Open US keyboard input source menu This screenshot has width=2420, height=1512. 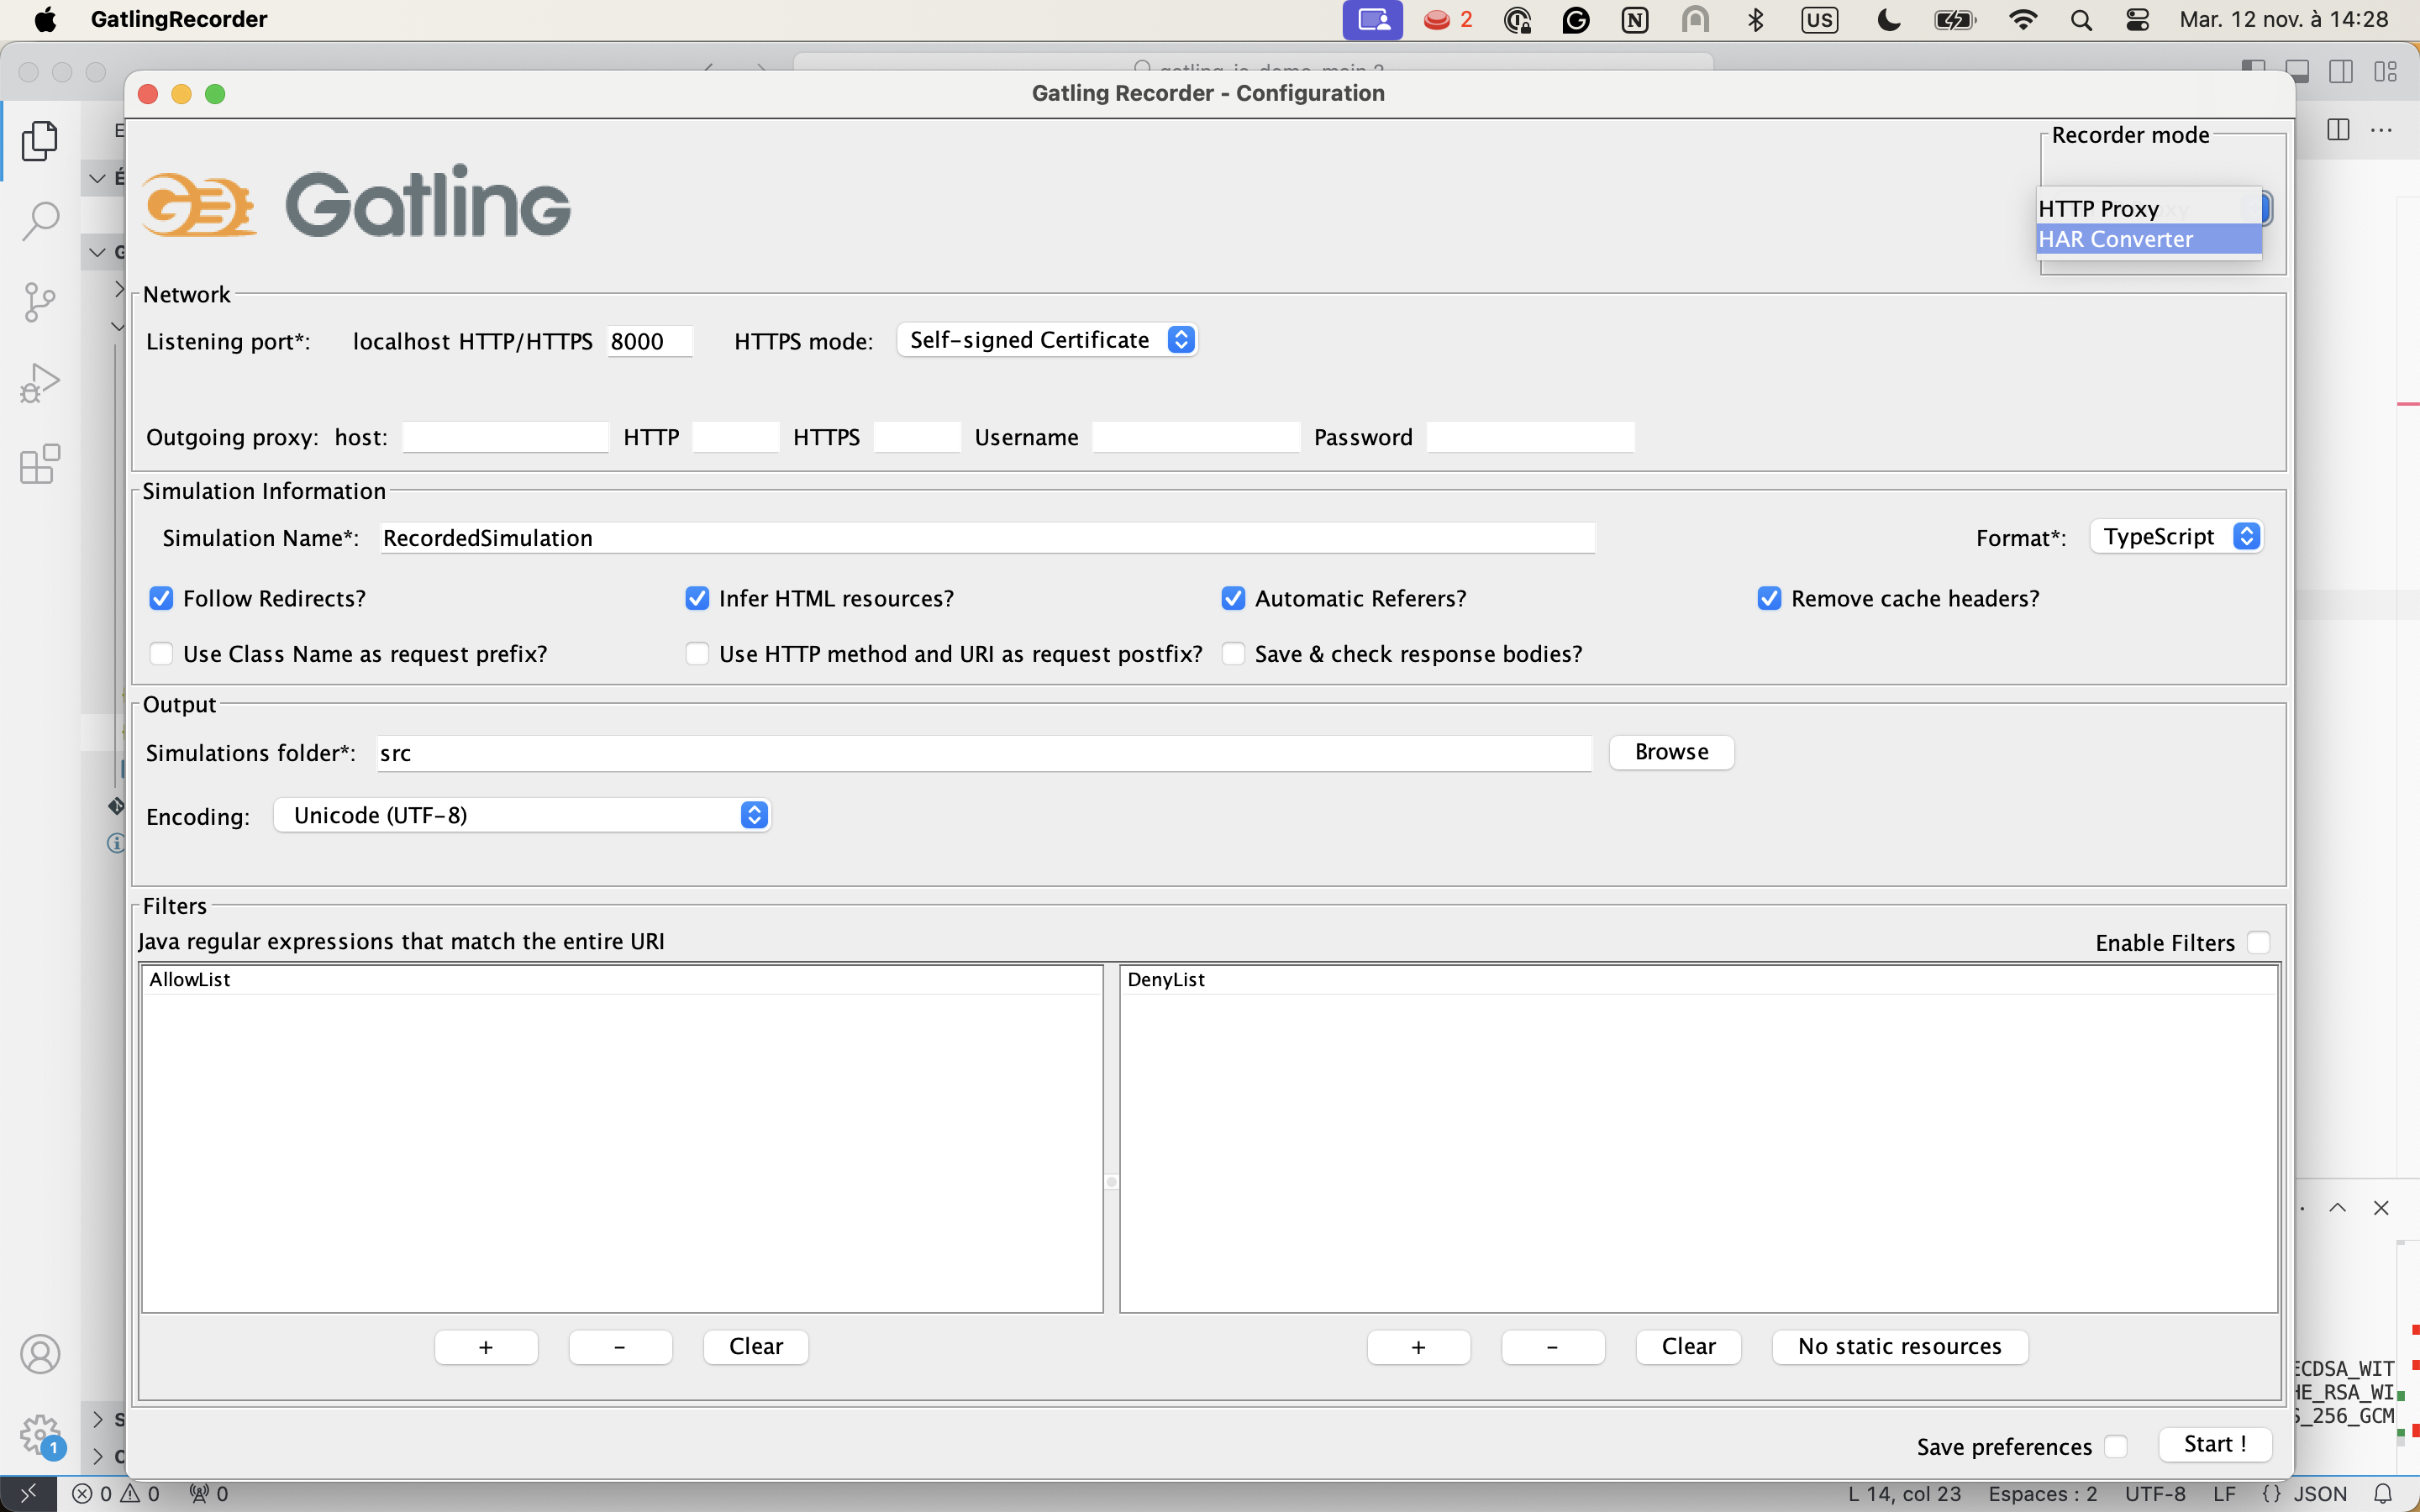coord(1819,20)
